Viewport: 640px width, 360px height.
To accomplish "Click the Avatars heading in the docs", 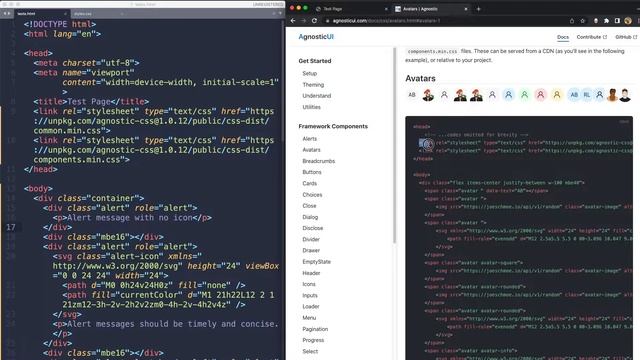I will coord(420,78).
